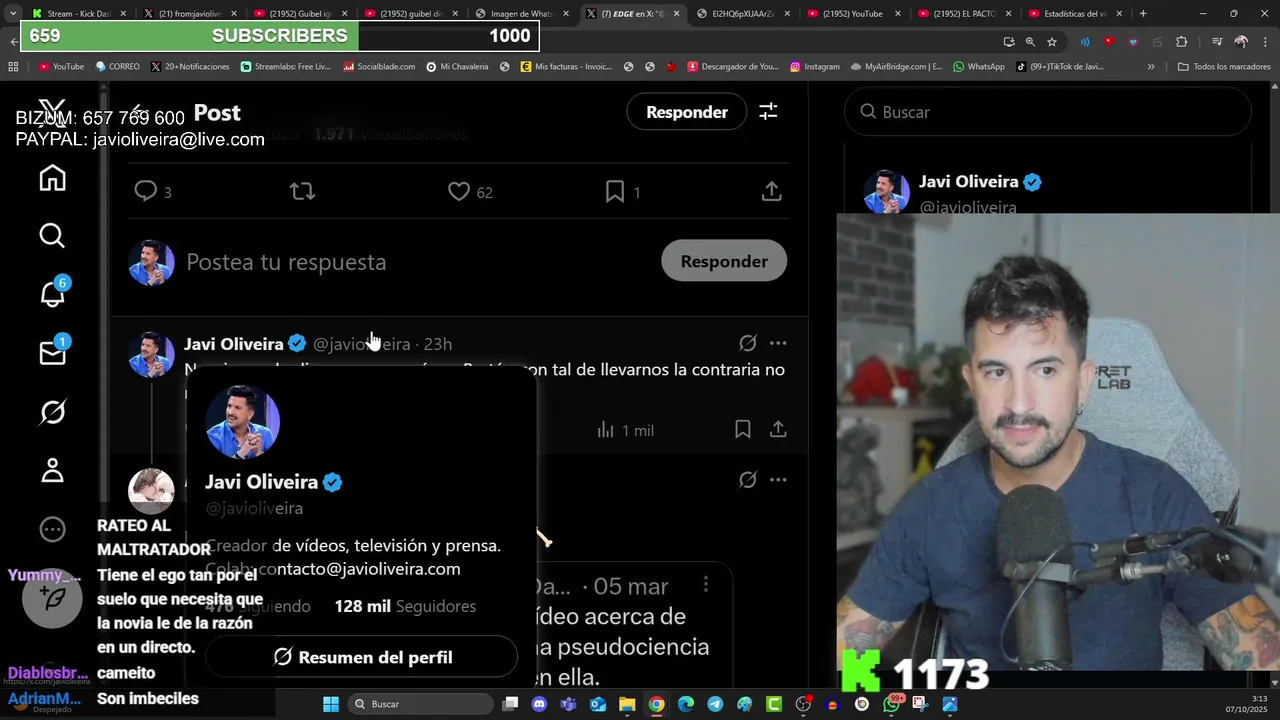Open notifications bell with badge 6
Viewport: 1280px width, 720px height.
52,293
